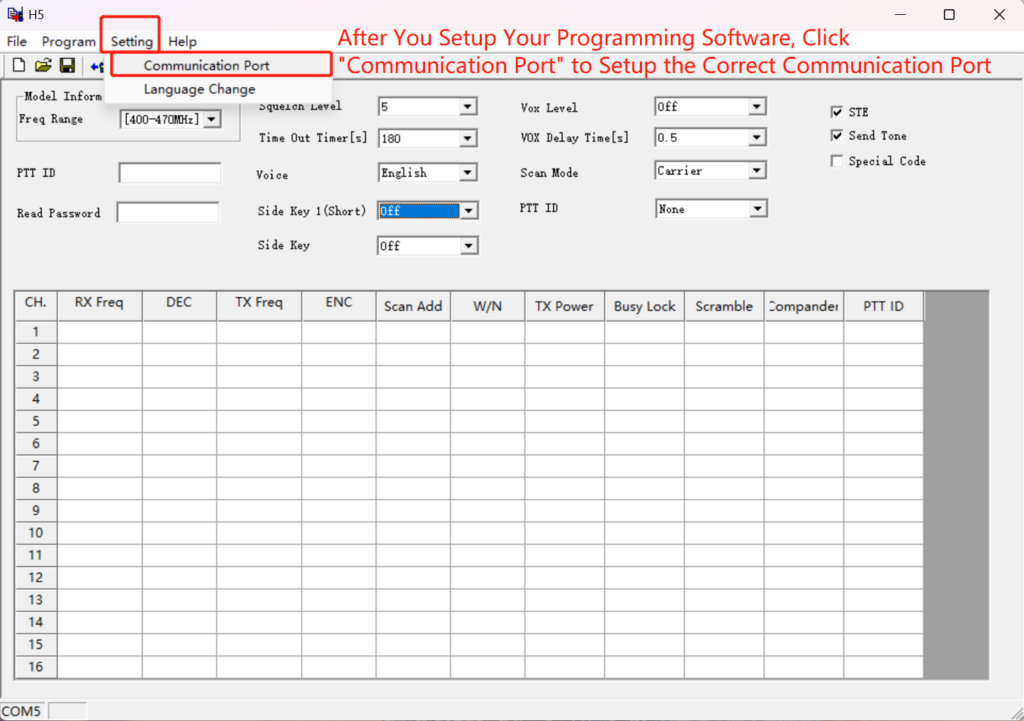The height and width of the screenshot is (721, 1024).
Task: Expand the Squelch Level dropdown
Action: tap(468, 106)
